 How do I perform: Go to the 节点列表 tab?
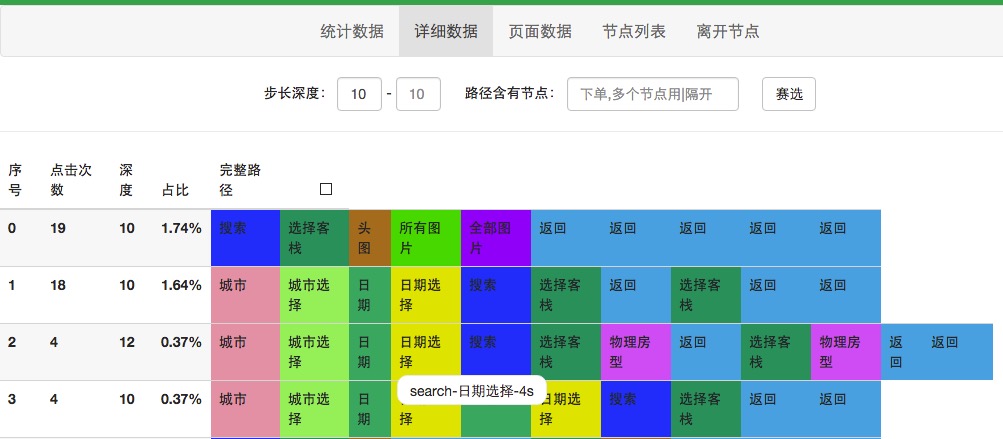click(x=634, y=31)
